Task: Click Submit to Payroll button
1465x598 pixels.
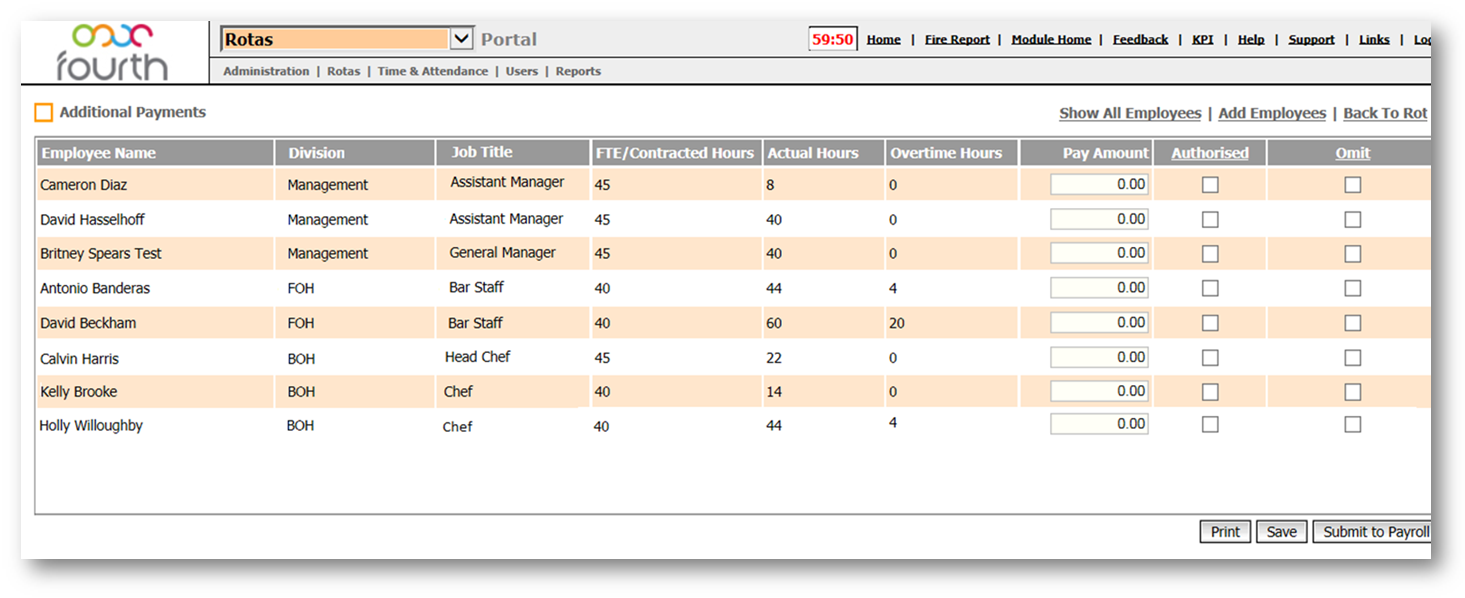Action: tap(1375, 532)
